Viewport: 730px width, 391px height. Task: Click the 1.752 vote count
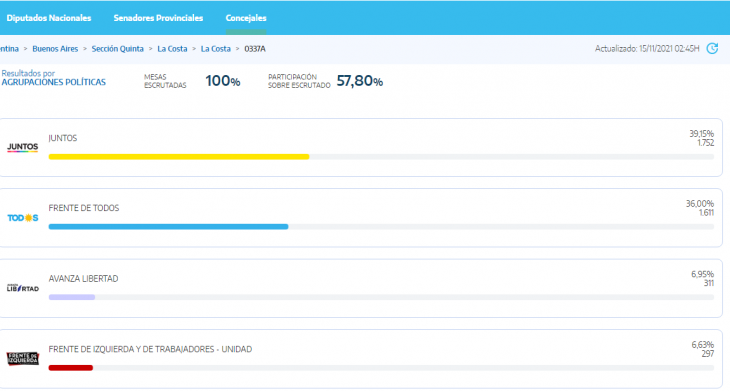[x=706, y=143]
